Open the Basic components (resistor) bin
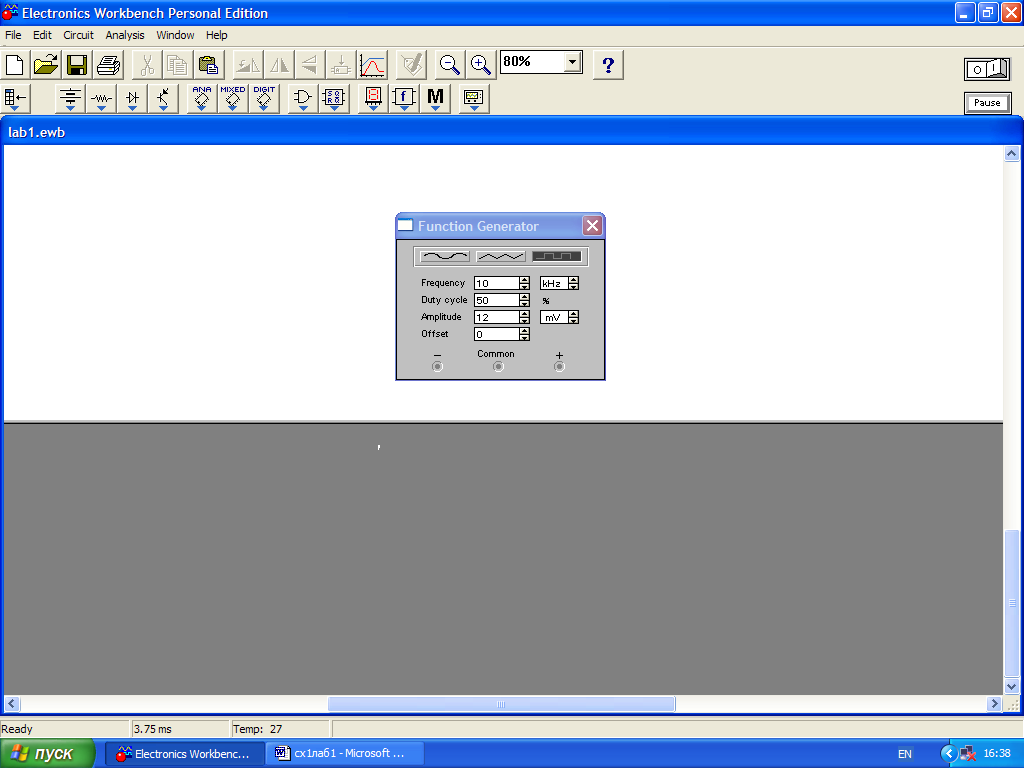 (x=101, y=99)
